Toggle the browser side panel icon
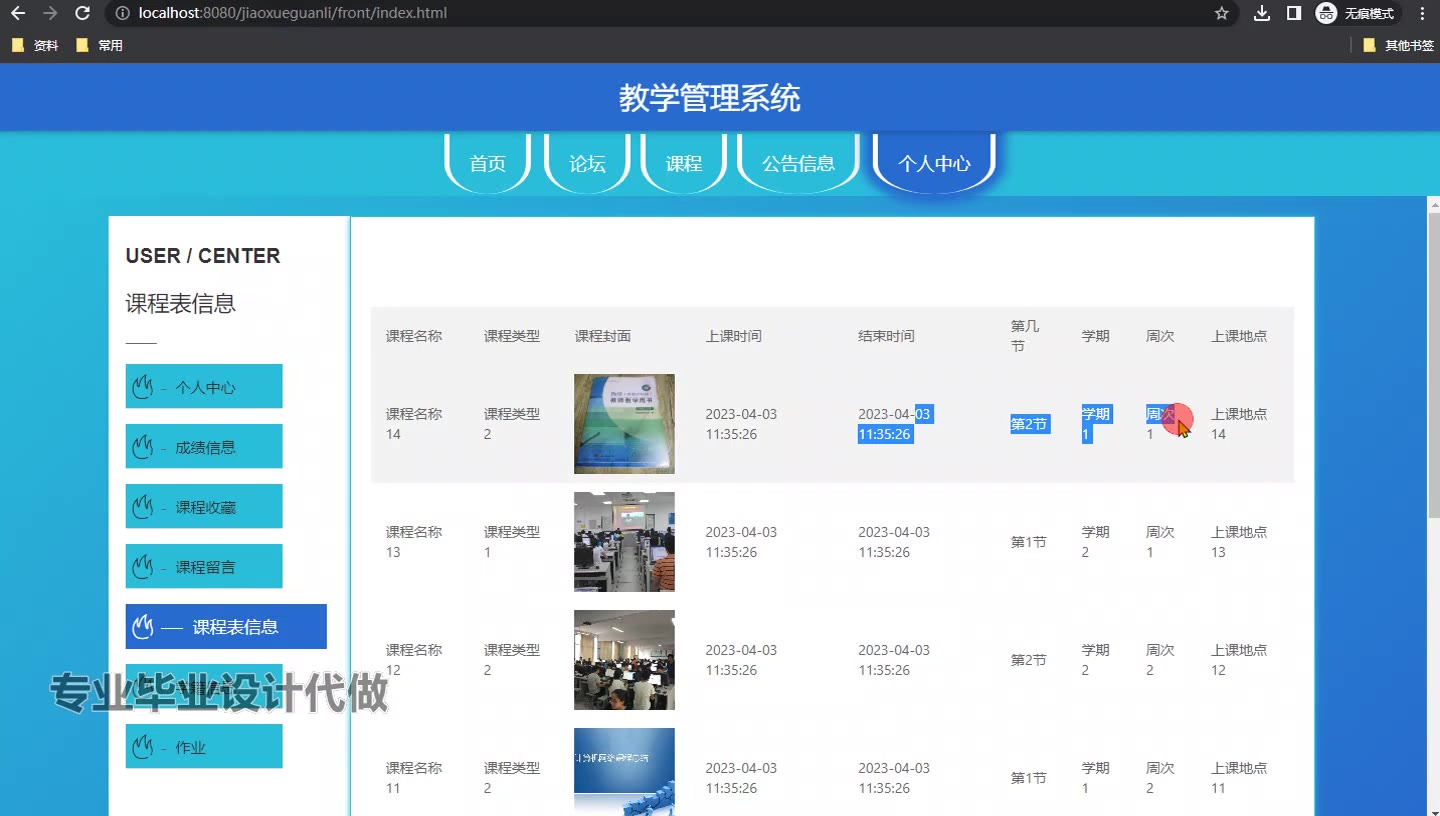1440x816 pixels. point(1293,14)
